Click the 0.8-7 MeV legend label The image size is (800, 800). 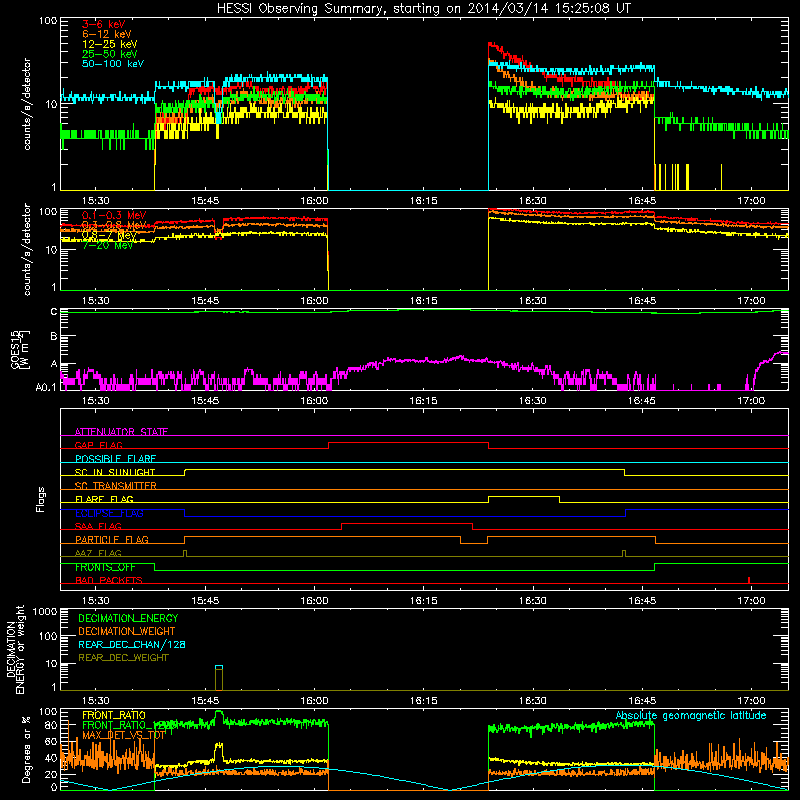click(109, 236)
